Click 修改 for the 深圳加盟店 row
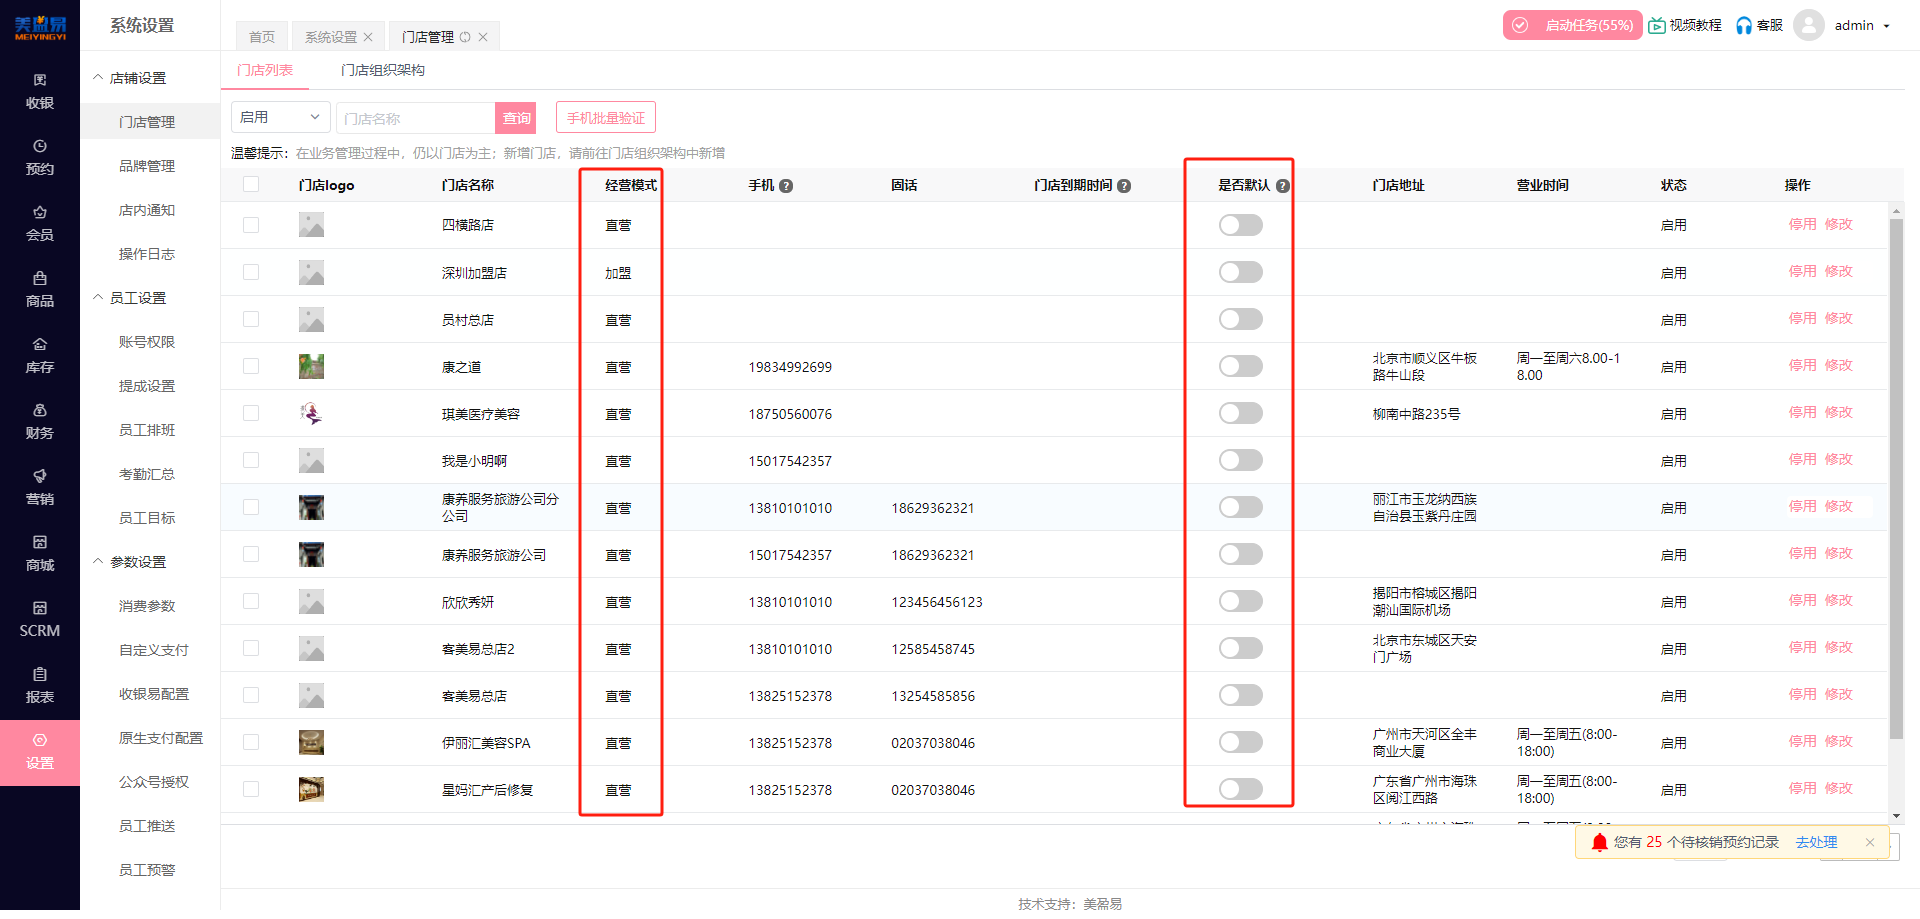The image size is (1920, 919). (1838, 271)
